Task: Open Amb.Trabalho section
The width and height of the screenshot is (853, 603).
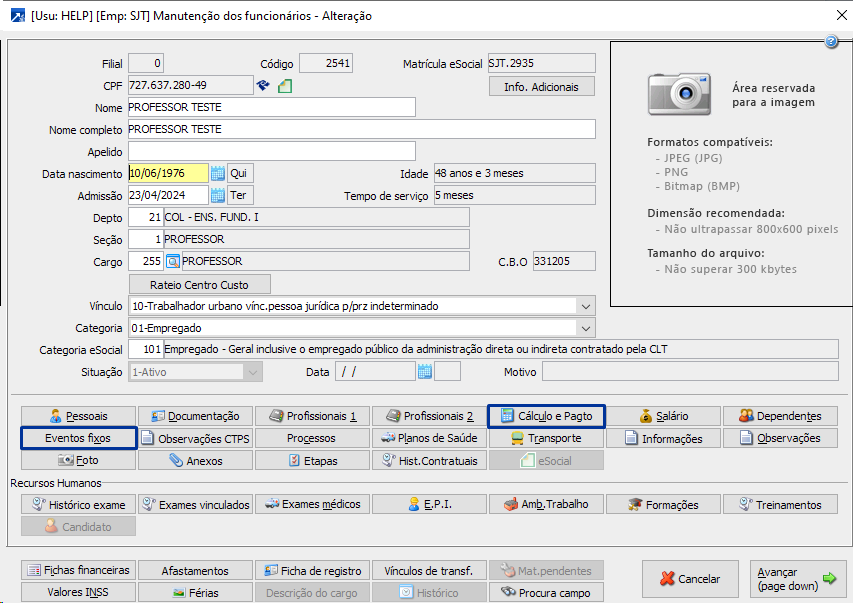Action: [x=546, y=504]
